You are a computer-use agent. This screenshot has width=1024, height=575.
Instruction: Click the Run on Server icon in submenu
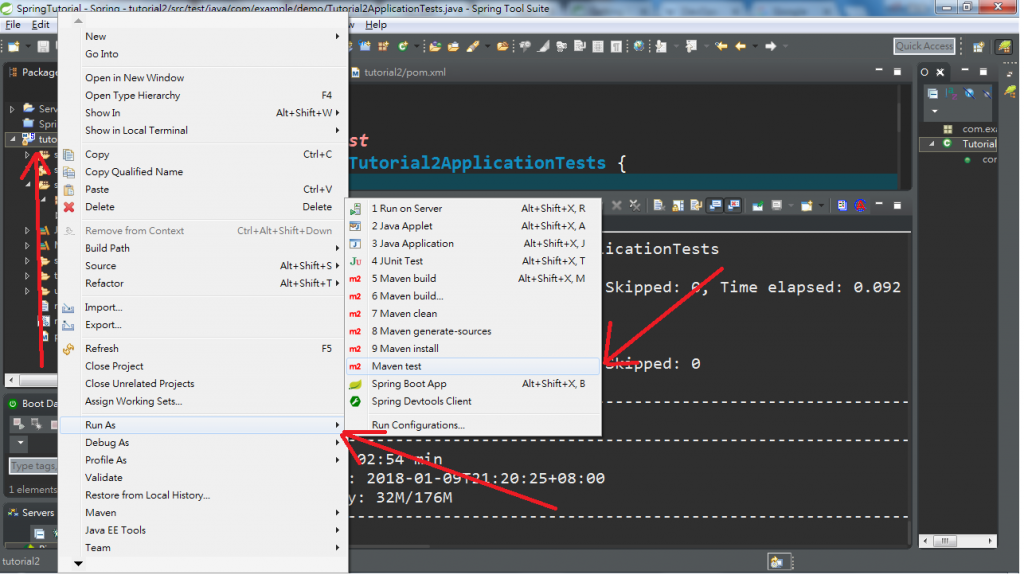pos(355,209)
